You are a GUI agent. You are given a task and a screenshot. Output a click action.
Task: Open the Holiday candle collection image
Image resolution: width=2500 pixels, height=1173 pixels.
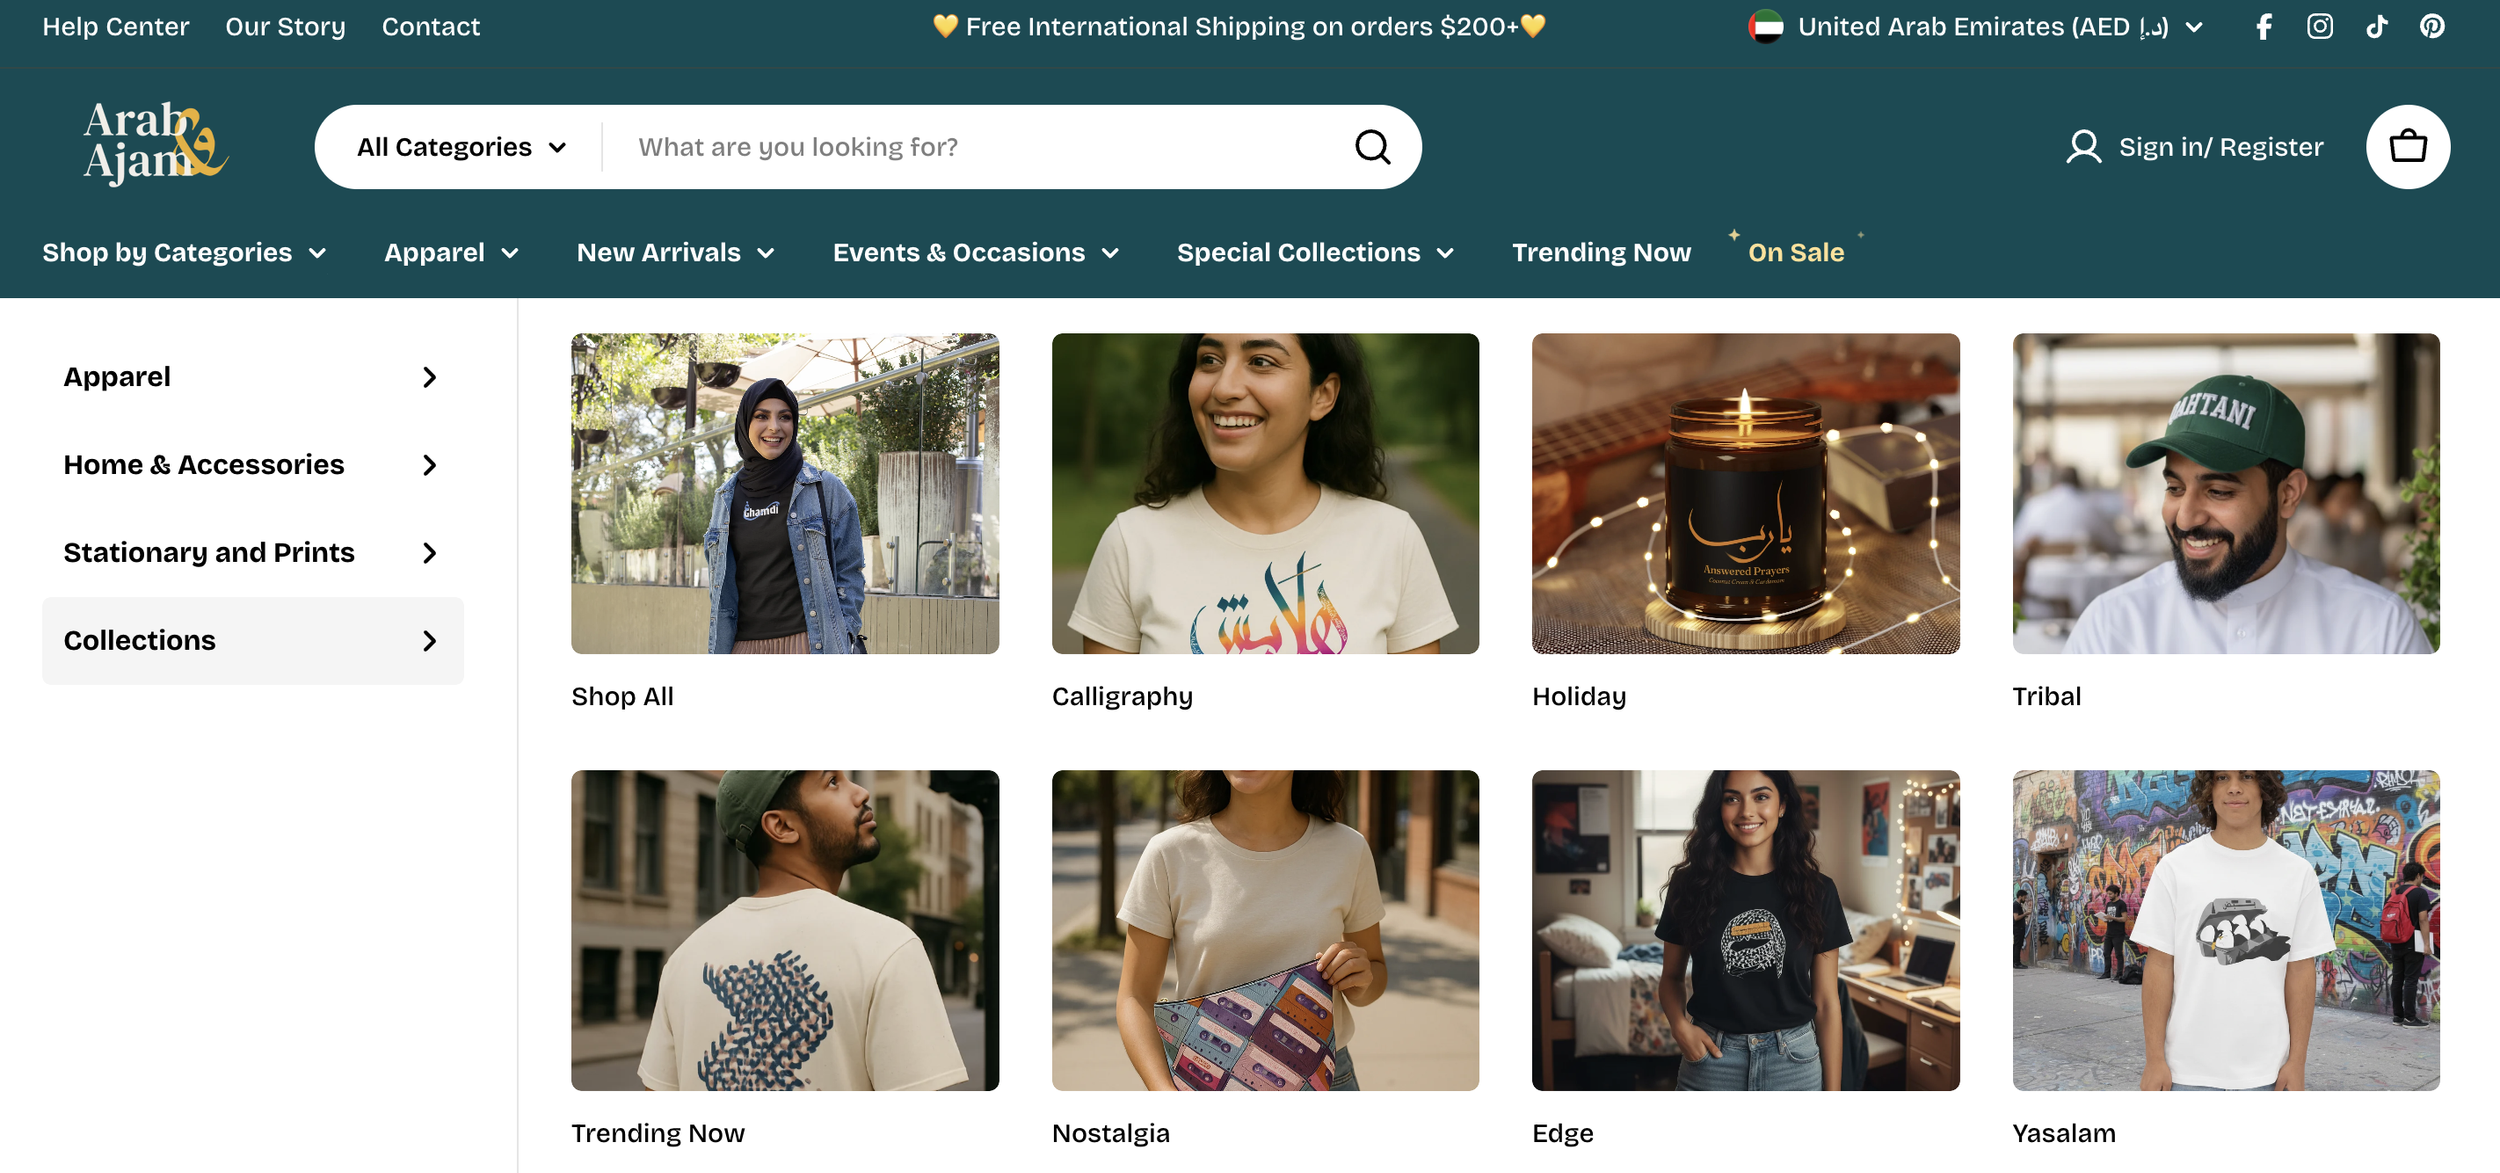[x=1746, y=494]
